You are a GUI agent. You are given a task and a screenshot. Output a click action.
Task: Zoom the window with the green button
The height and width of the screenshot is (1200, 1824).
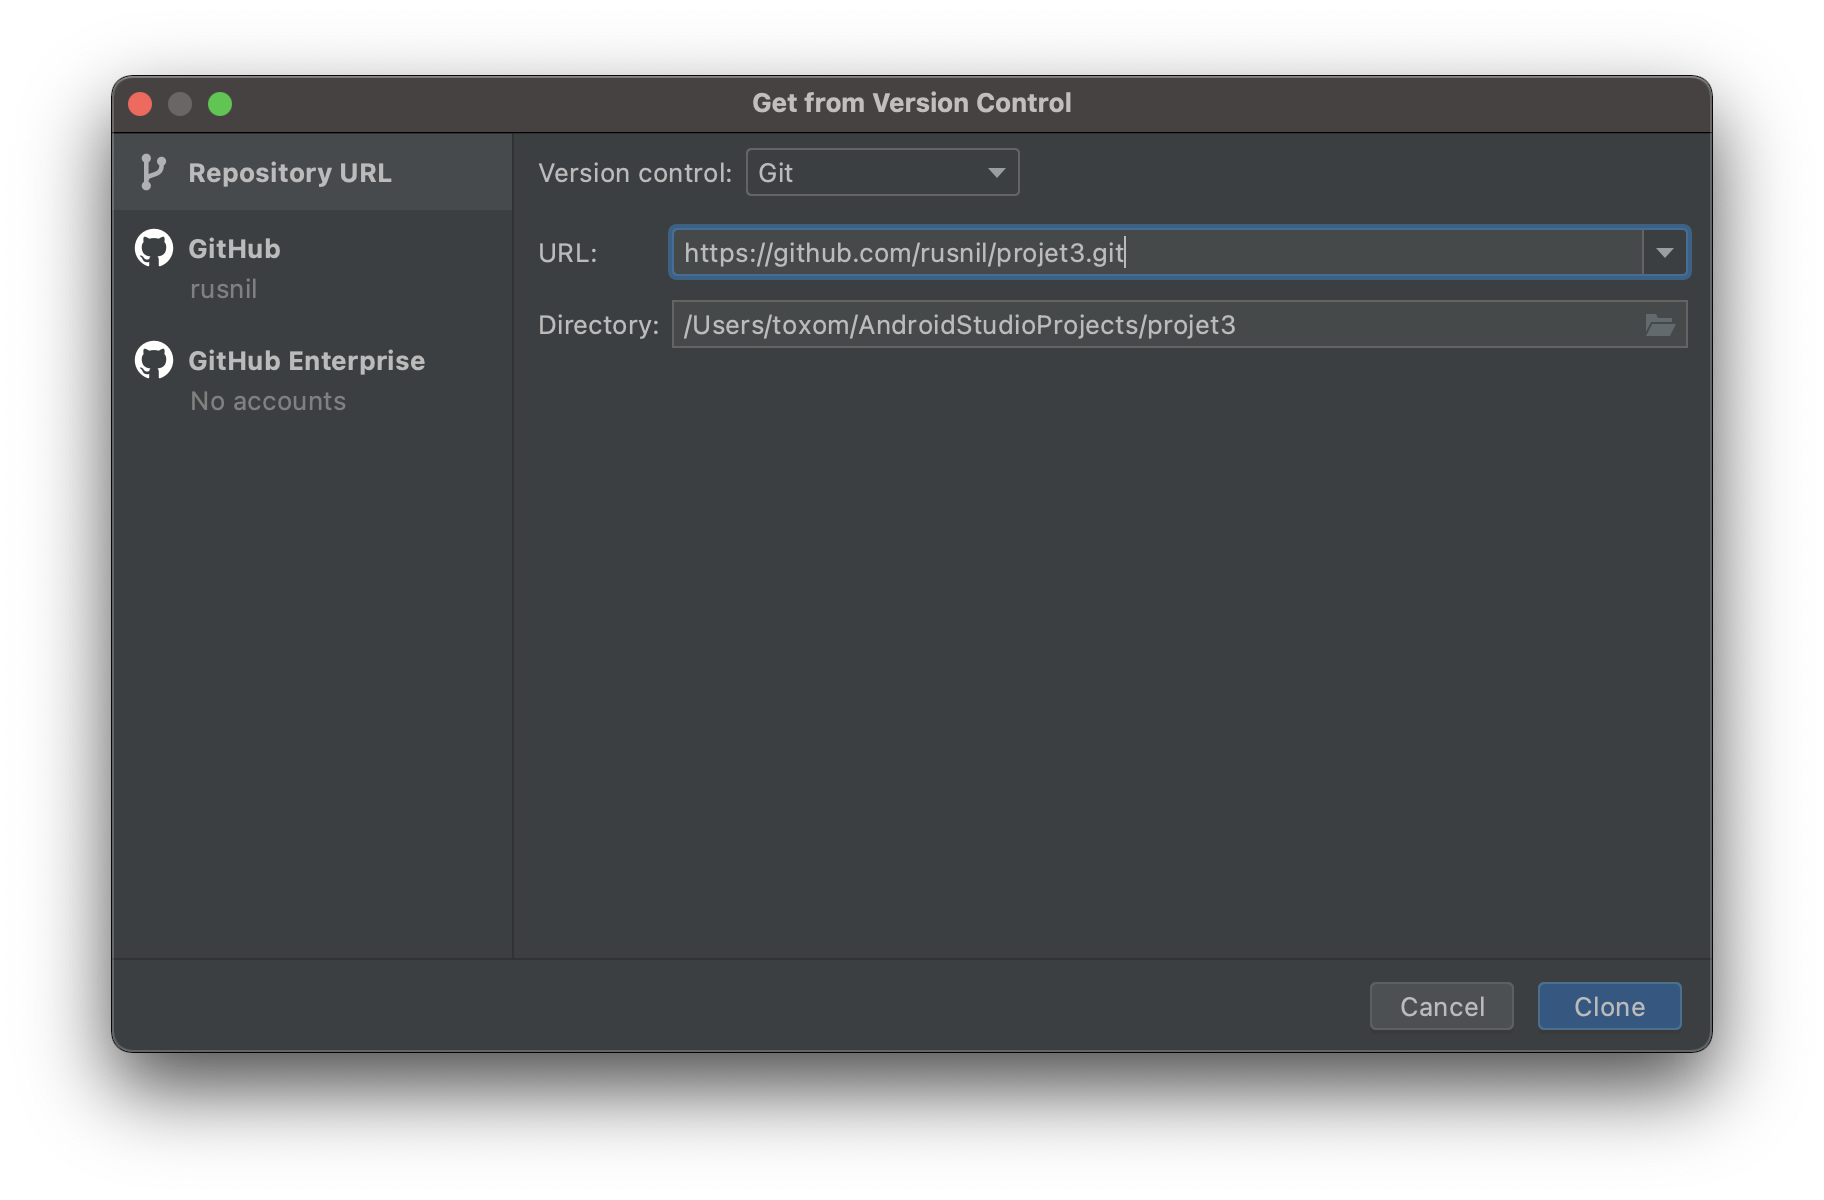click(220, 103)
